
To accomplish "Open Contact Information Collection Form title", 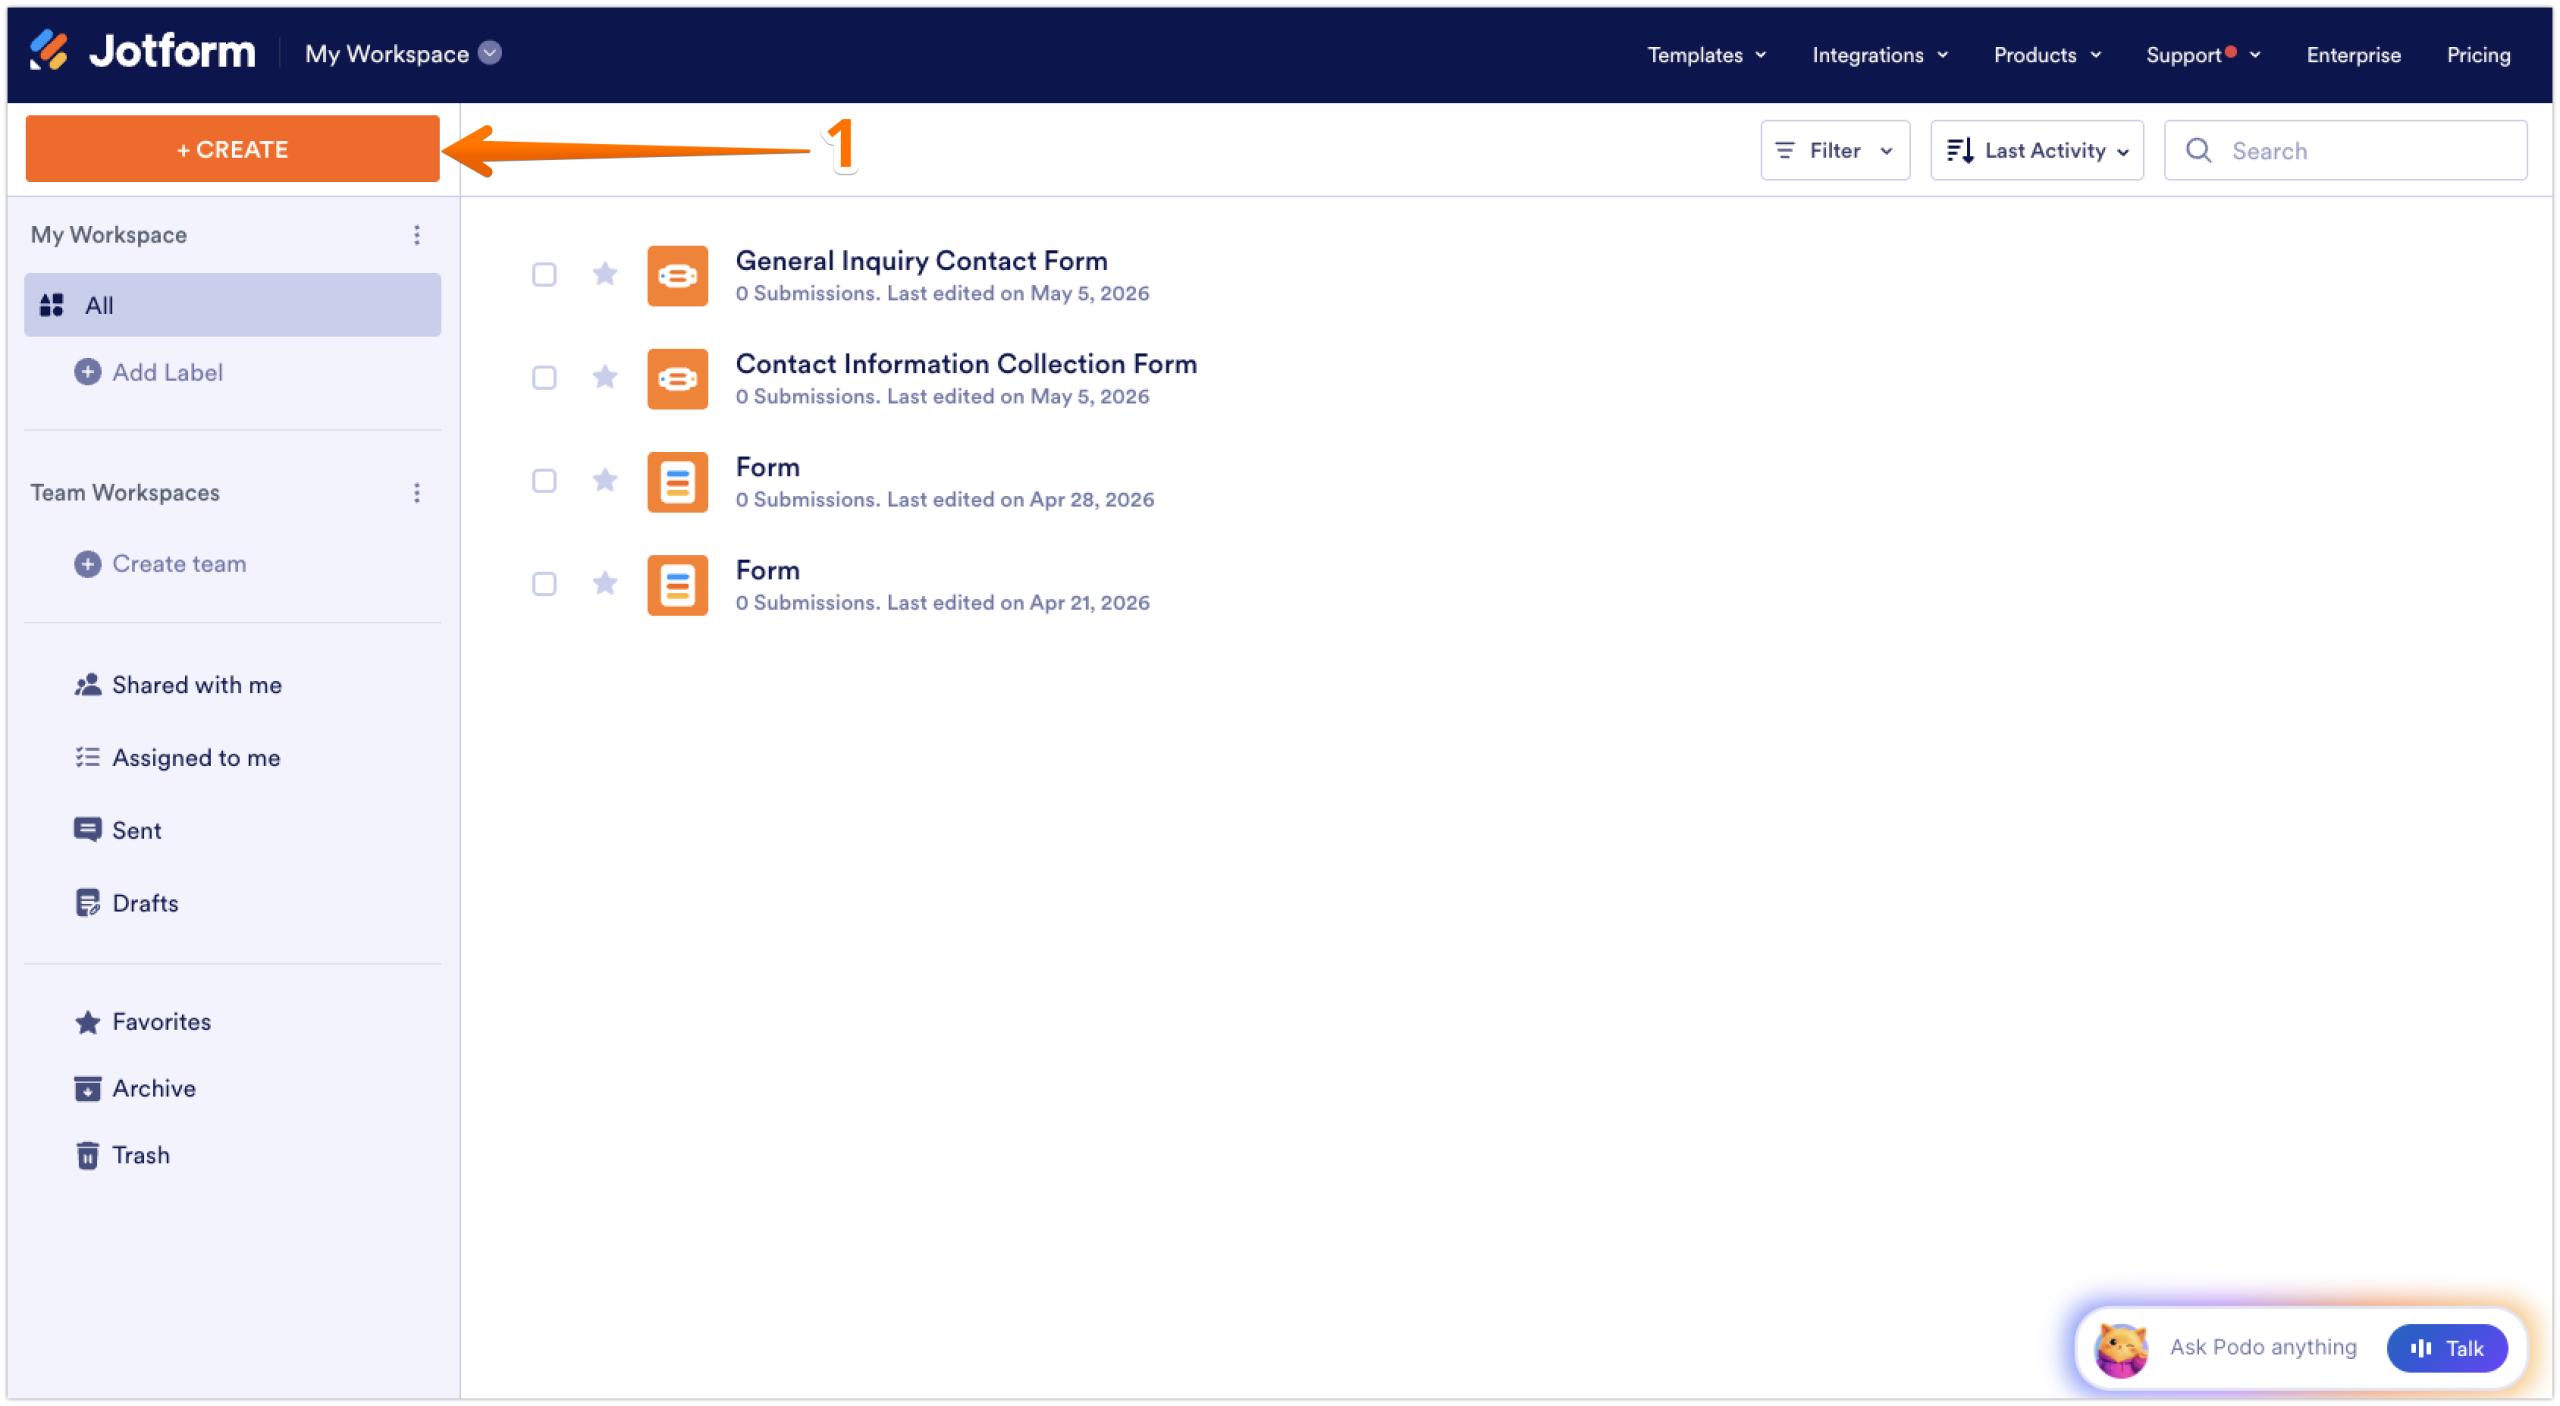I will tap(967, 364).
